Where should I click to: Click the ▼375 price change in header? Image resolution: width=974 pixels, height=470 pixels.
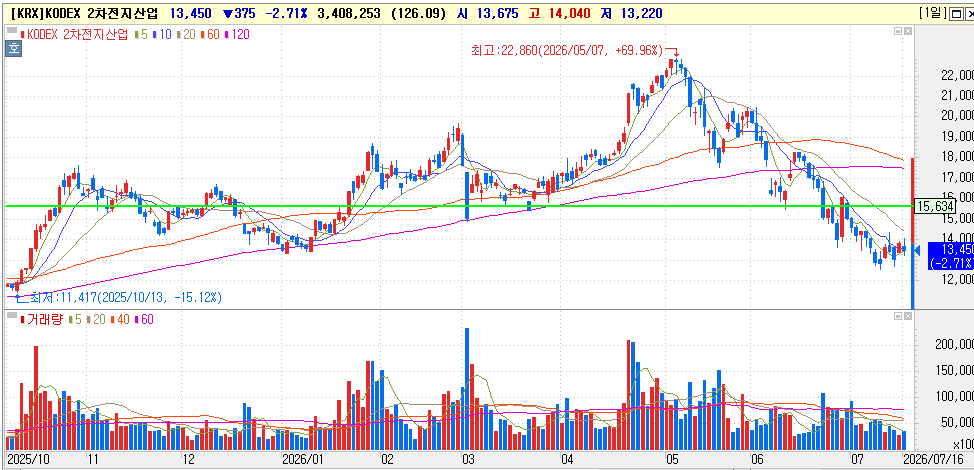[239, 13]
